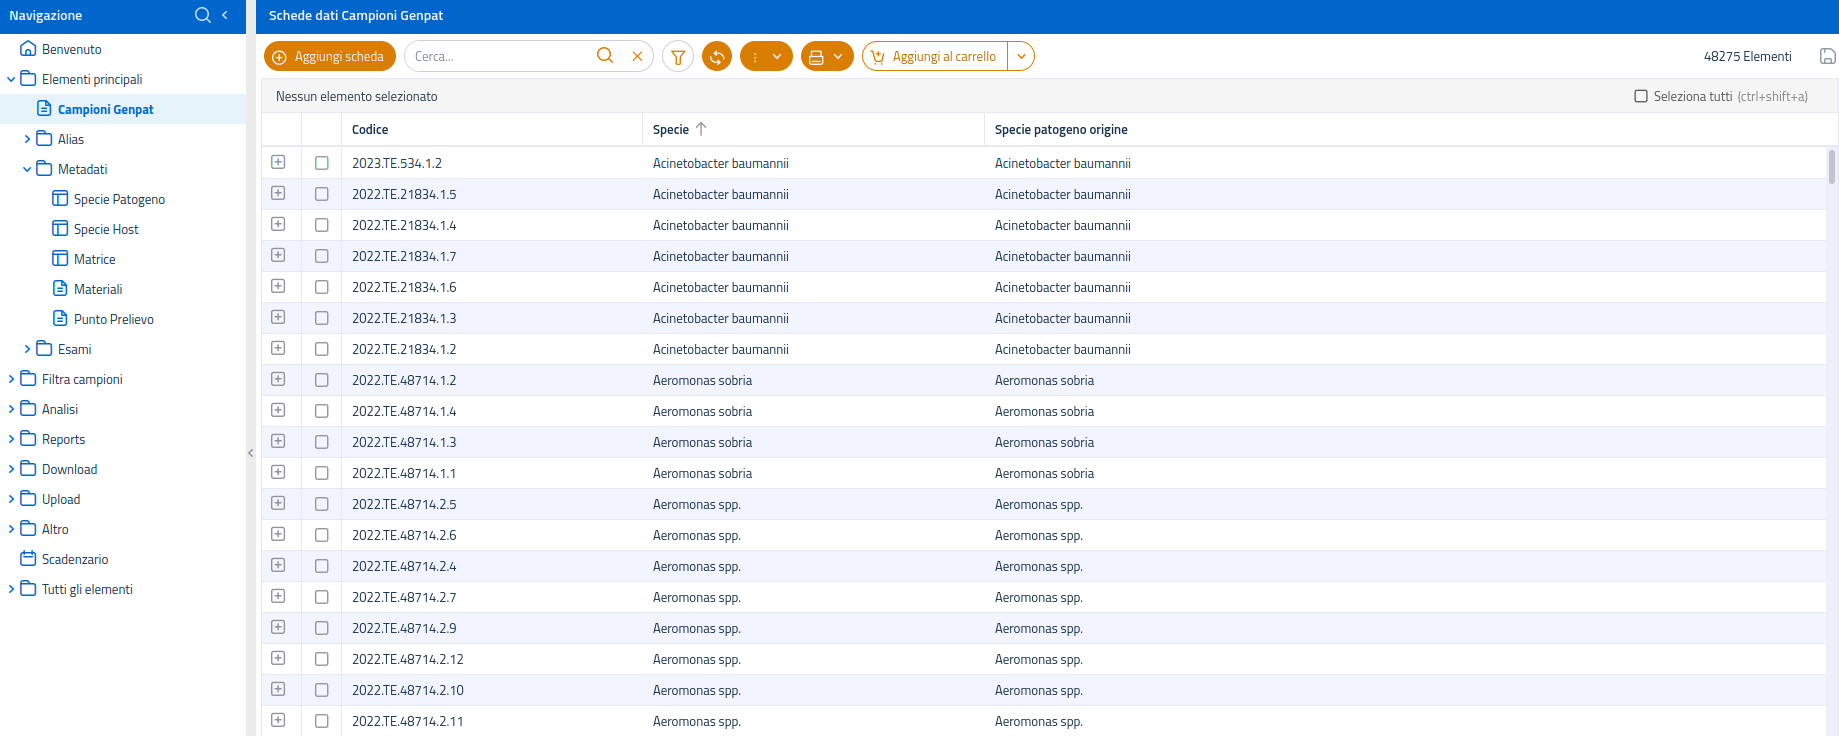This screenshot has width=1839, height=736.
Task: Open Aggiungi al carrello dropdown arrow
Action: coord(1021,57)
